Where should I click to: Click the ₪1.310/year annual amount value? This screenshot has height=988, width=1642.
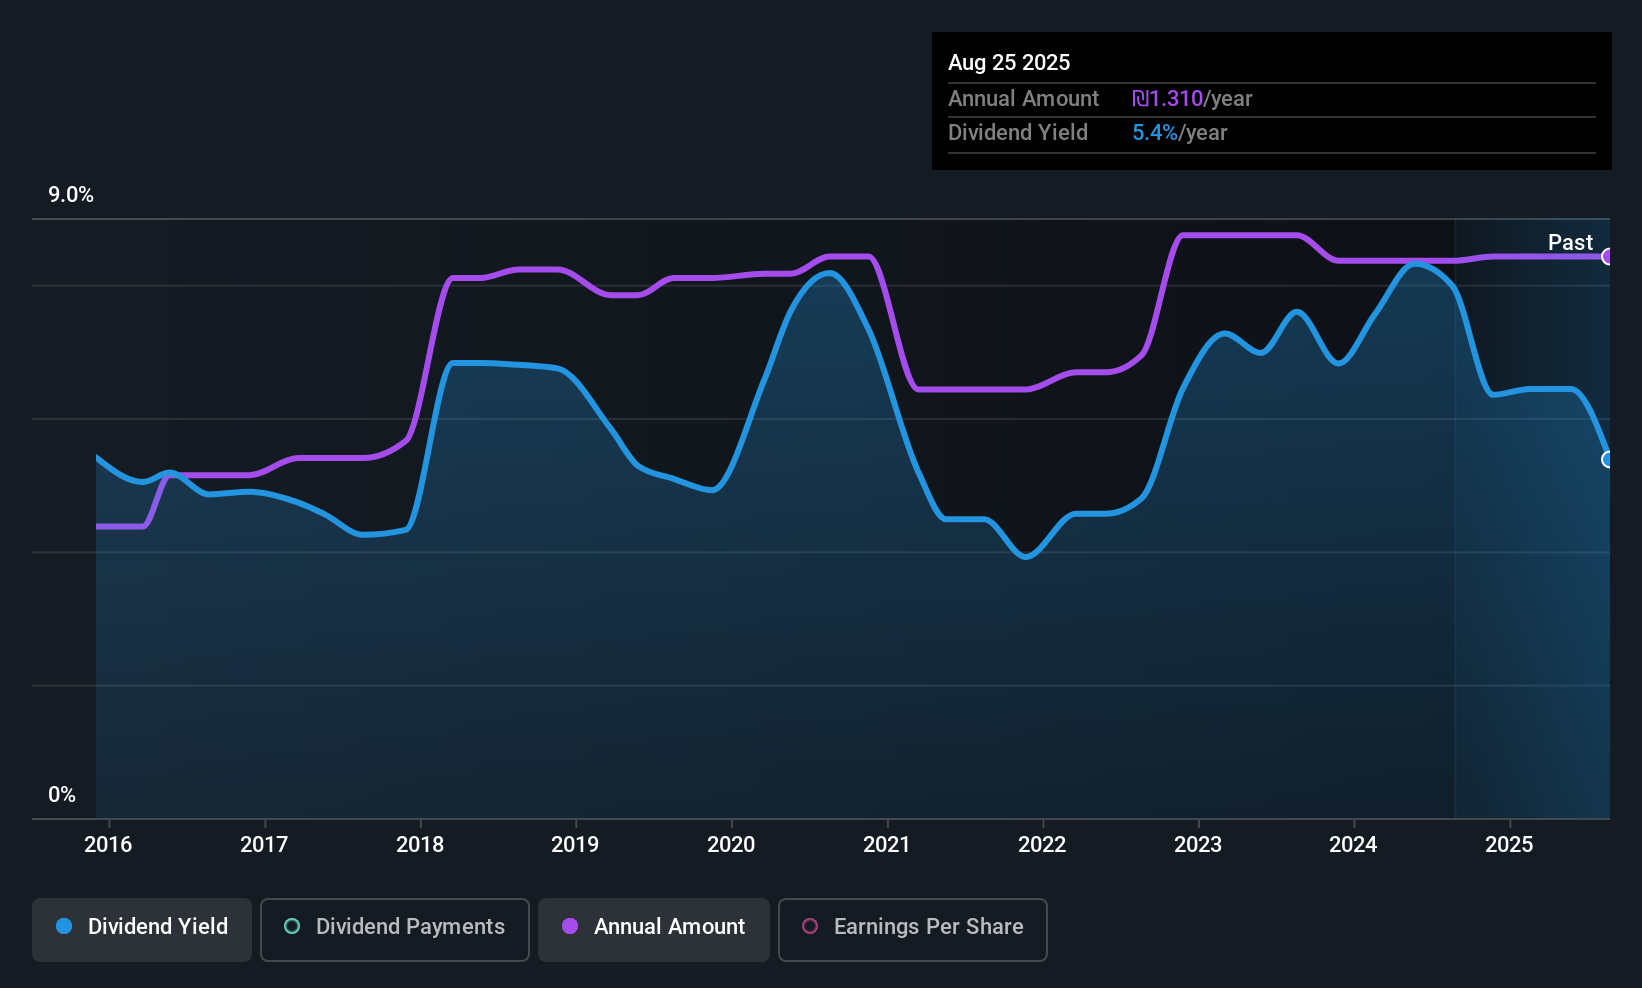[1192, 98]
